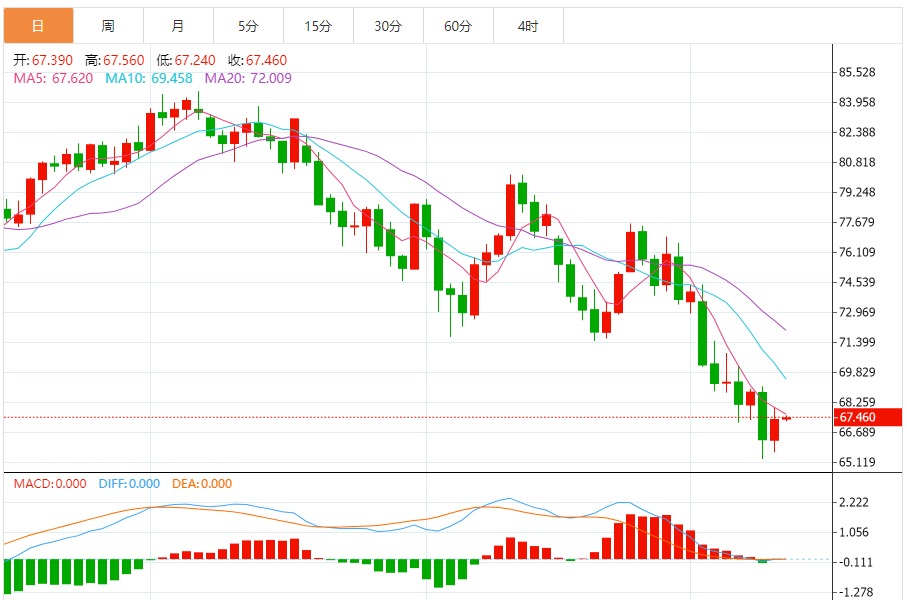Click the MA10: 69.458 indicator label
Viewport: 907px width, 600px height.
click(x=149, y=78)
